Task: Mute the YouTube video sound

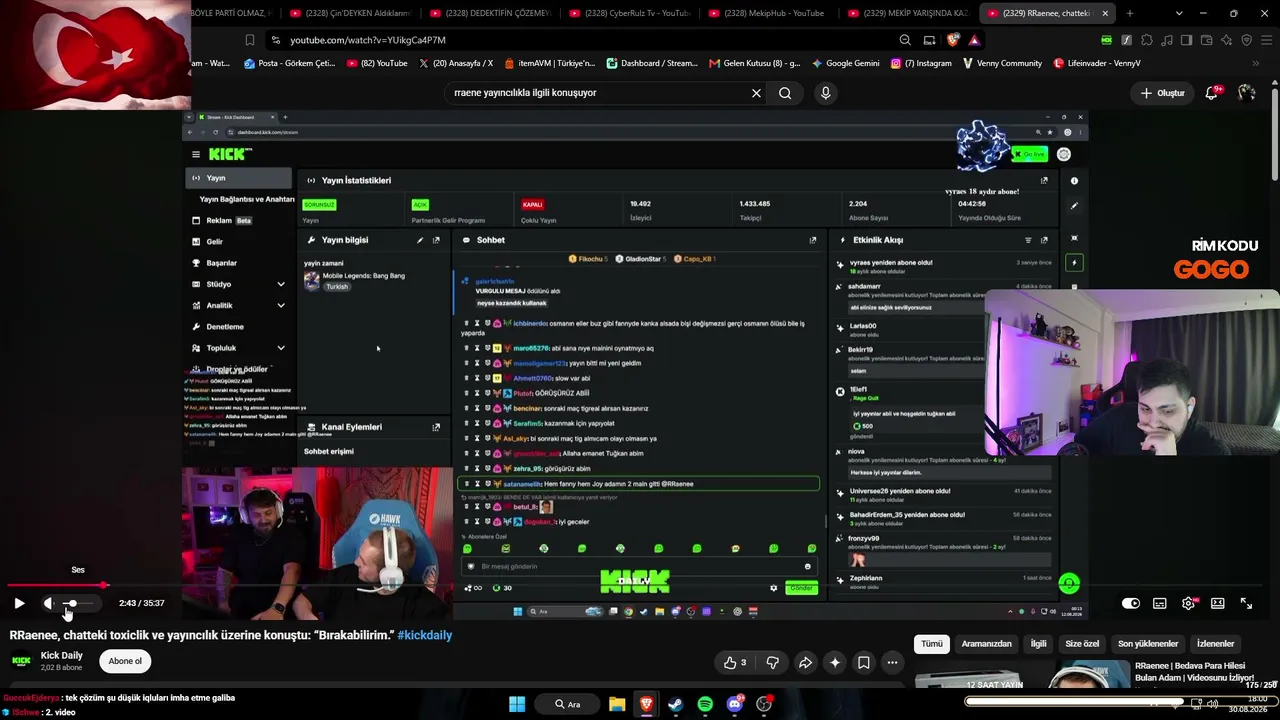Action: [x=48, y=603]
